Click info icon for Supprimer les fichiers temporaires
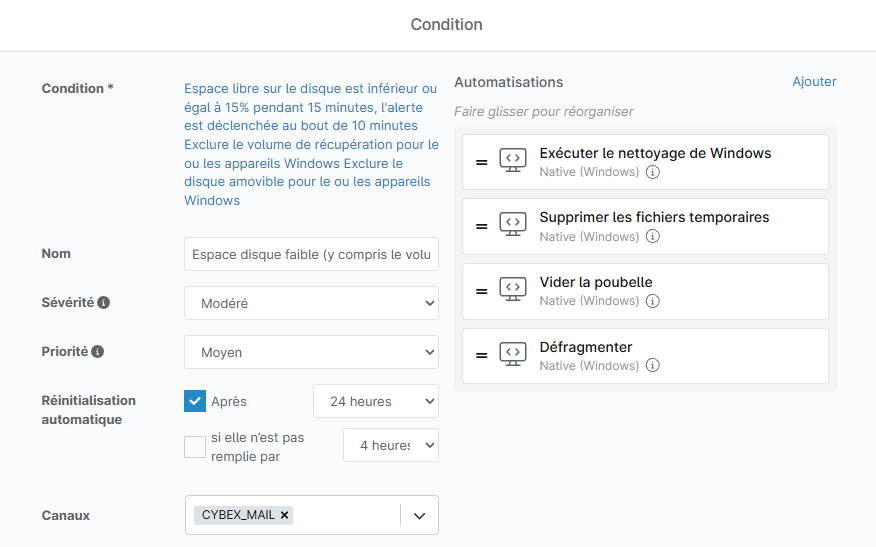This screenshot has height=547, width=876. [653, 237]
